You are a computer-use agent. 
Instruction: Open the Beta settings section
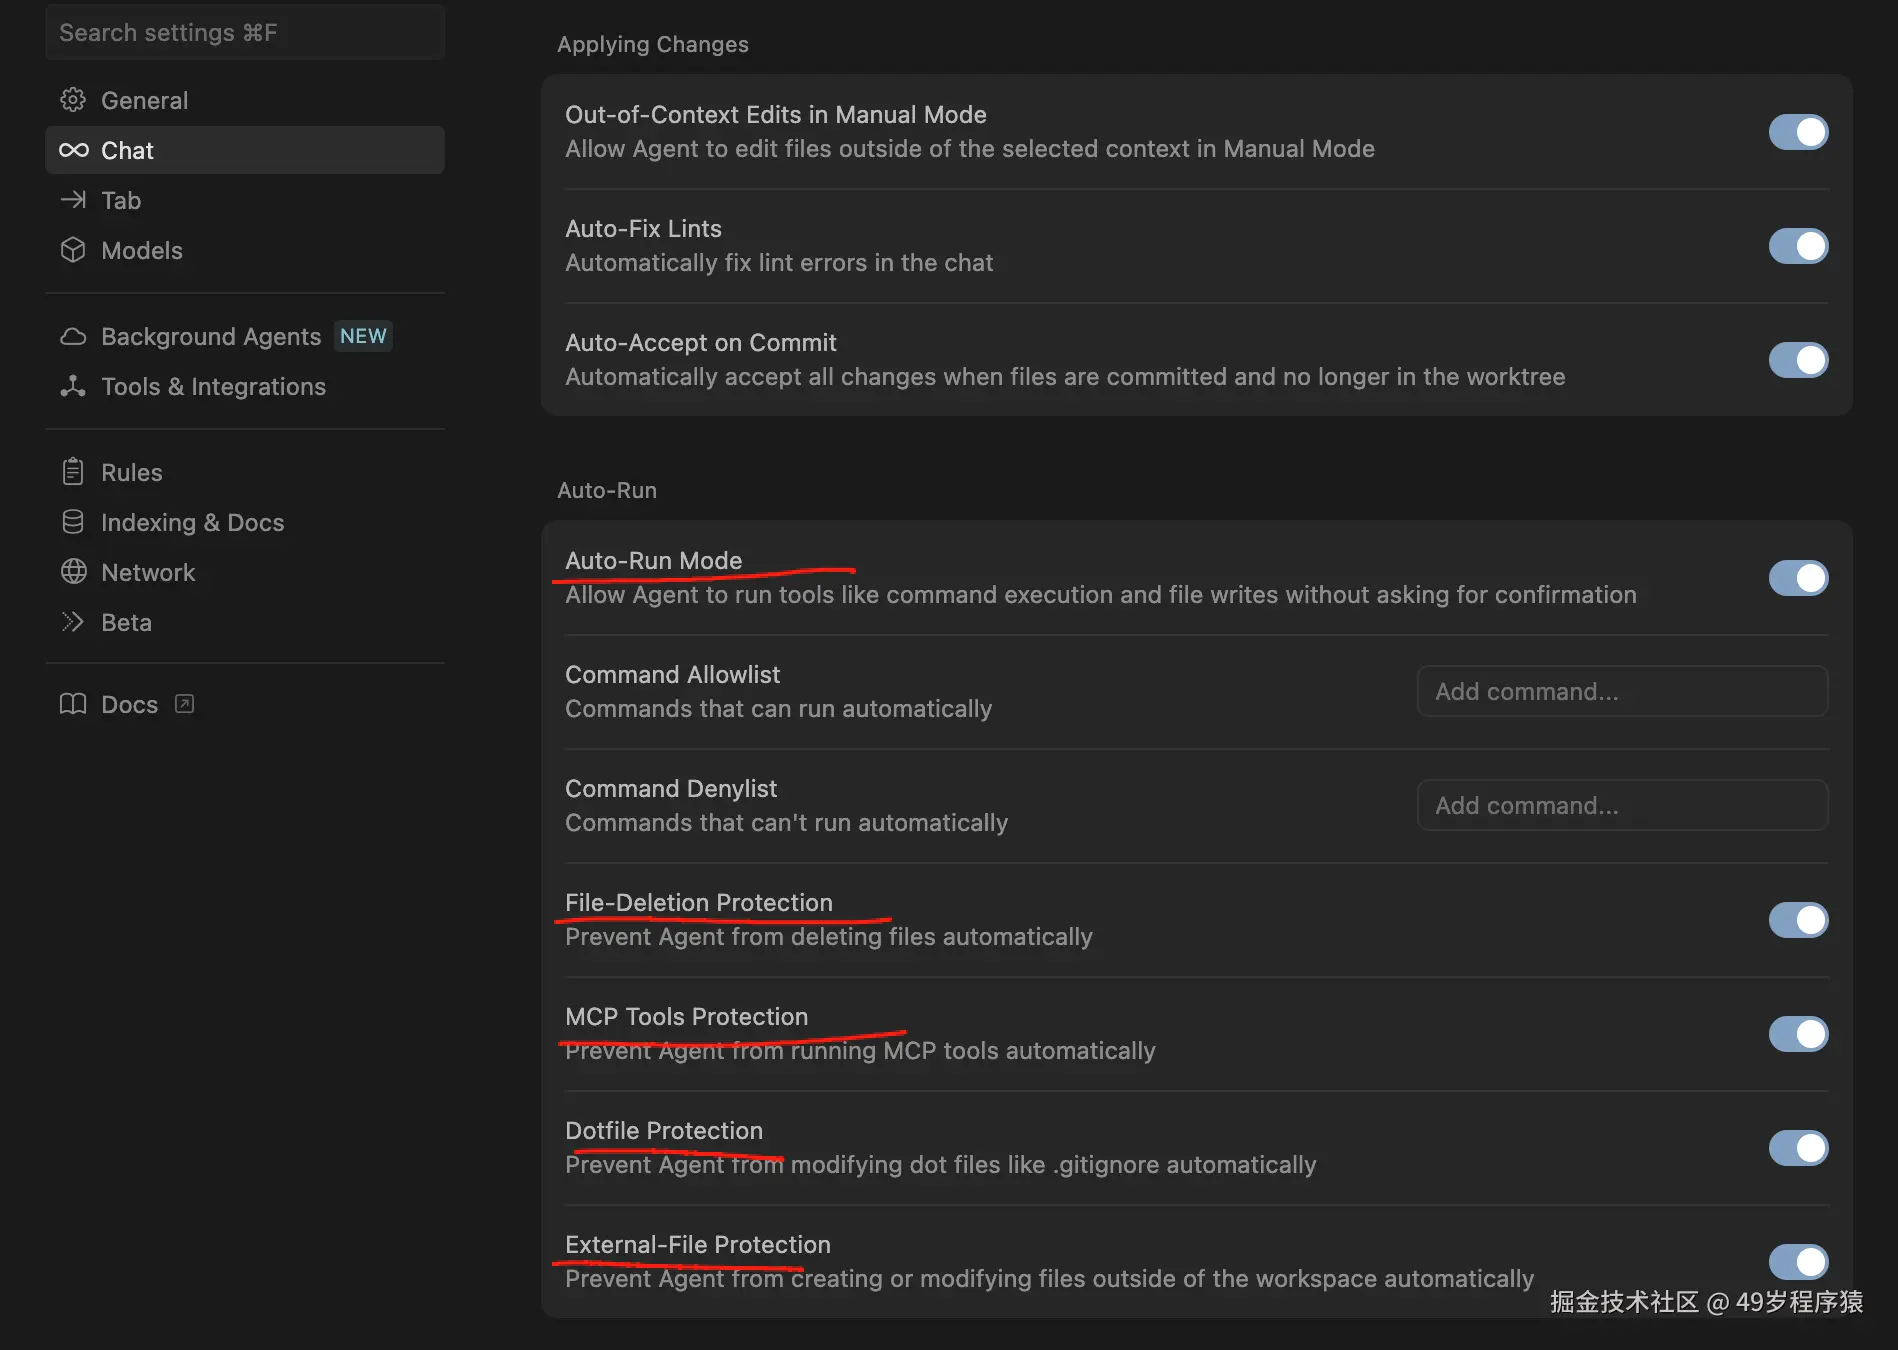(x=126, y=622)
